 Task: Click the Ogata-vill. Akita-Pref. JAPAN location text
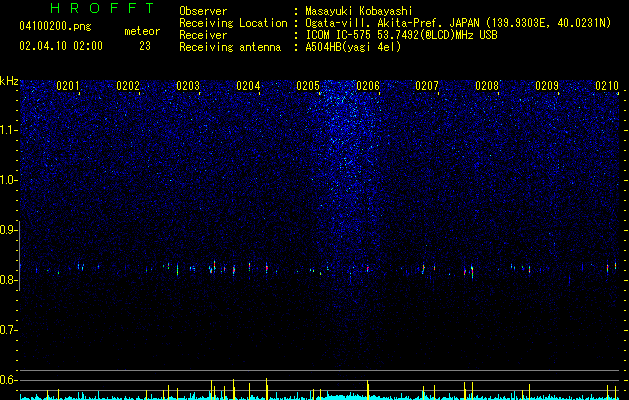pos(458,23)
